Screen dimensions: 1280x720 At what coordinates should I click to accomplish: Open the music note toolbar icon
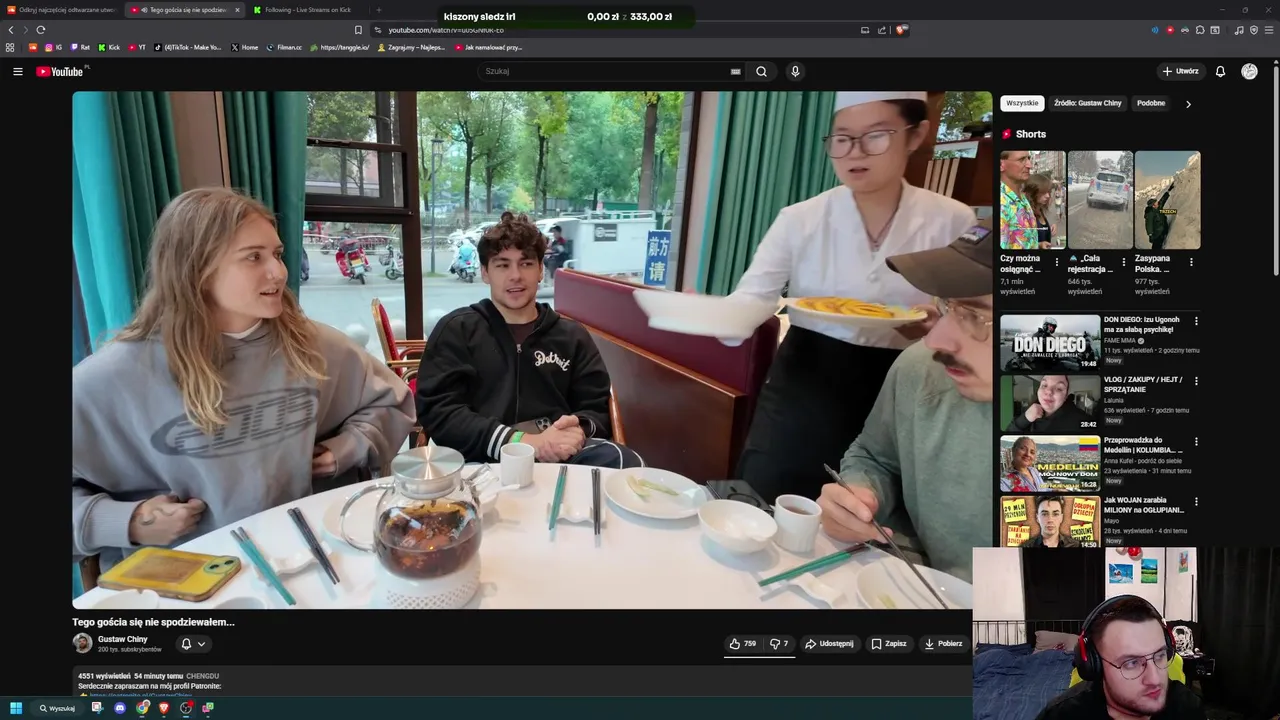tap(1239, 30)
